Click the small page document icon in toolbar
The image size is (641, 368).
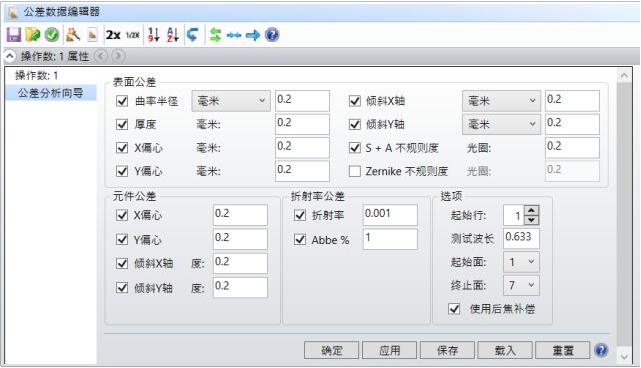(x=92, y=35)
